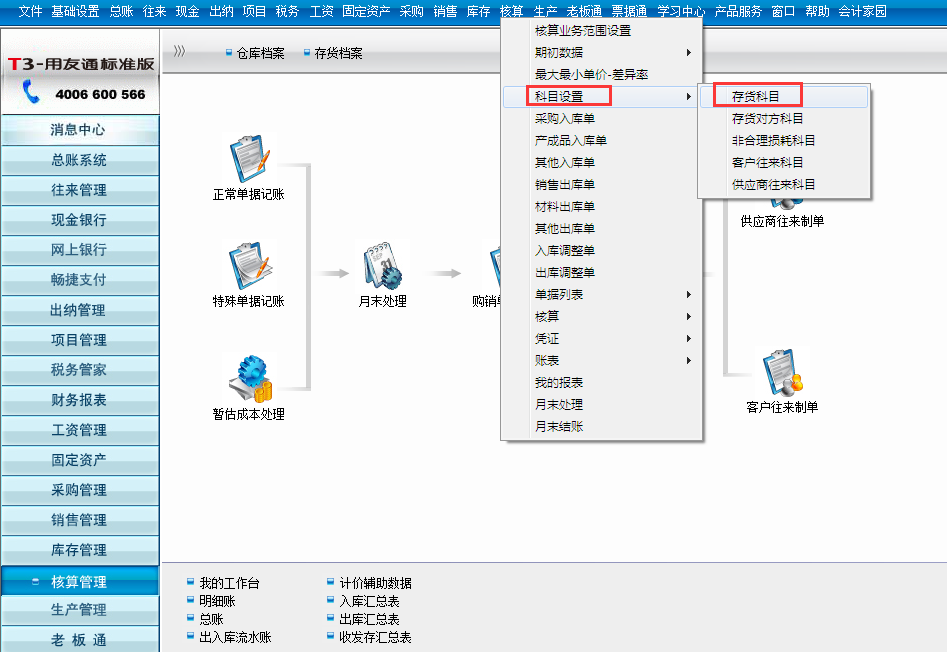Click the 月末处理 calendar gear icon

(x=382, y=266)
